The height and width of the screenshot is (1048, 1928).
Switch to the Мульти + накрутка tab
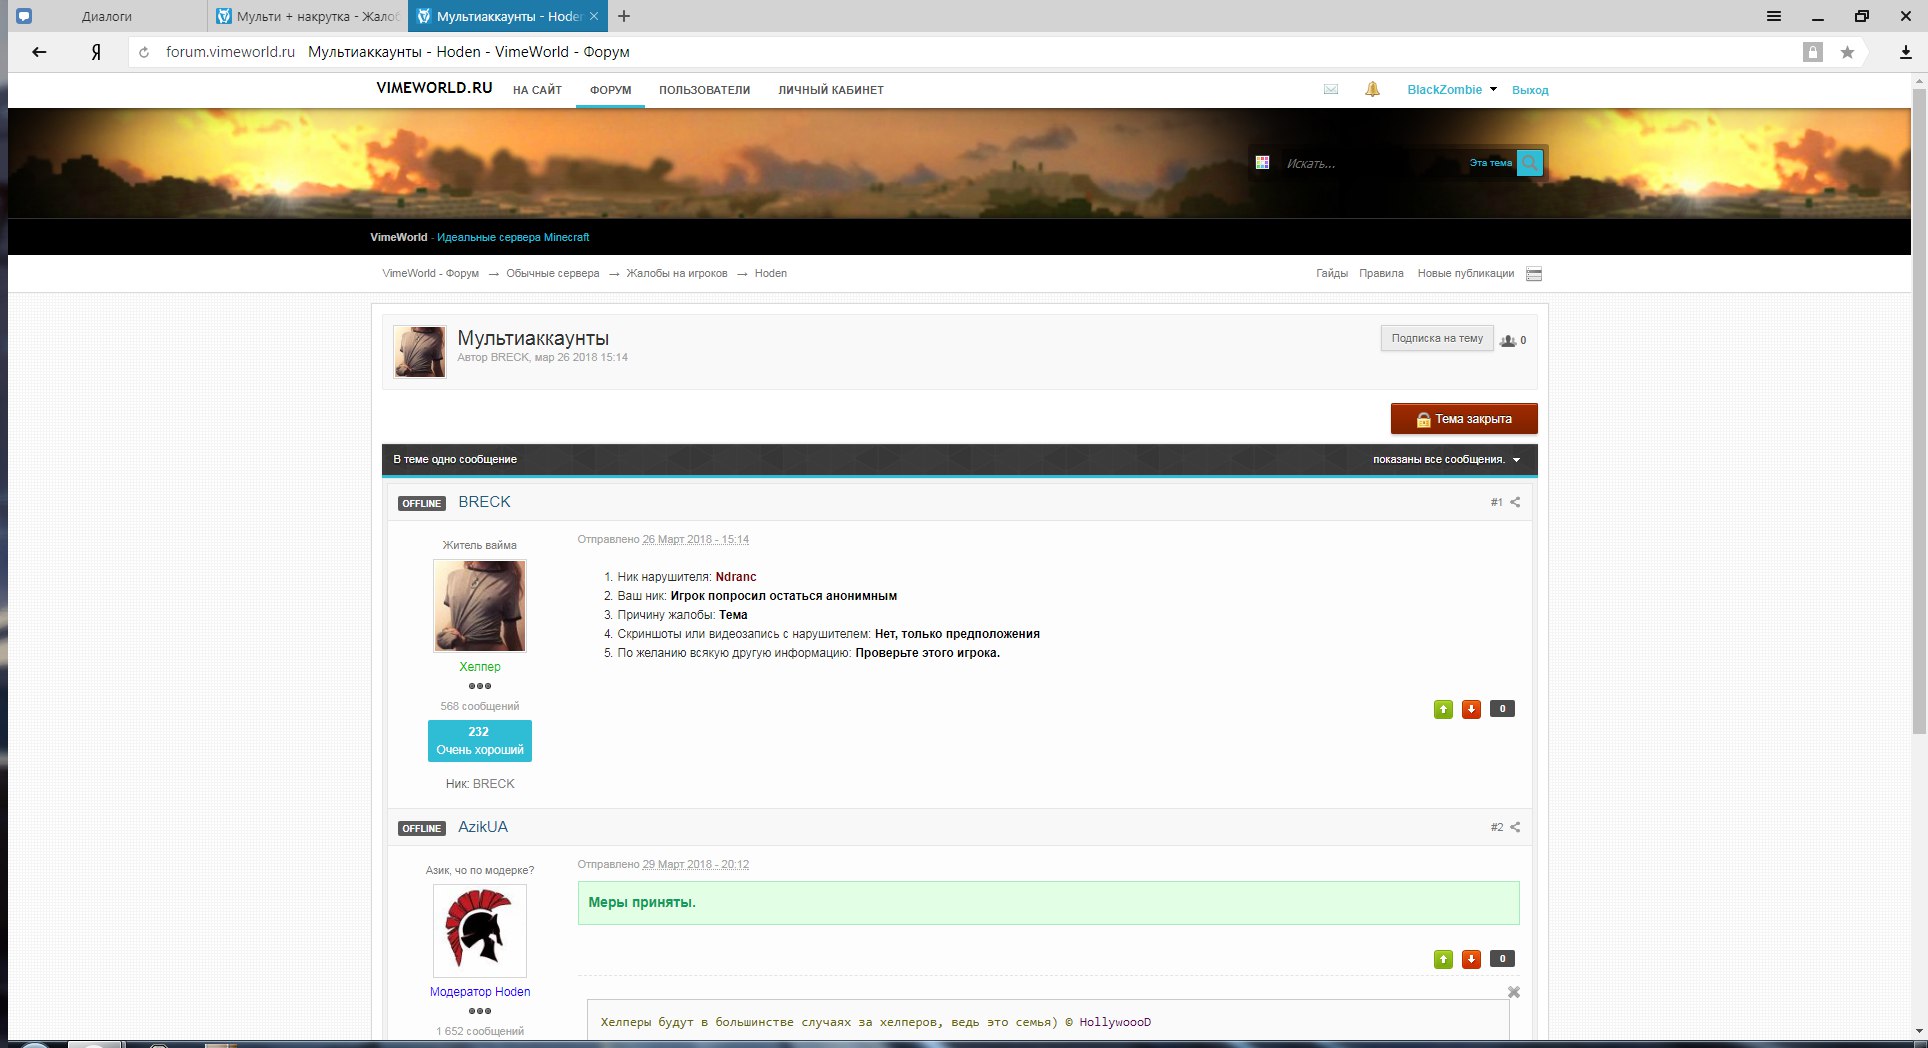tap(308, 16)
